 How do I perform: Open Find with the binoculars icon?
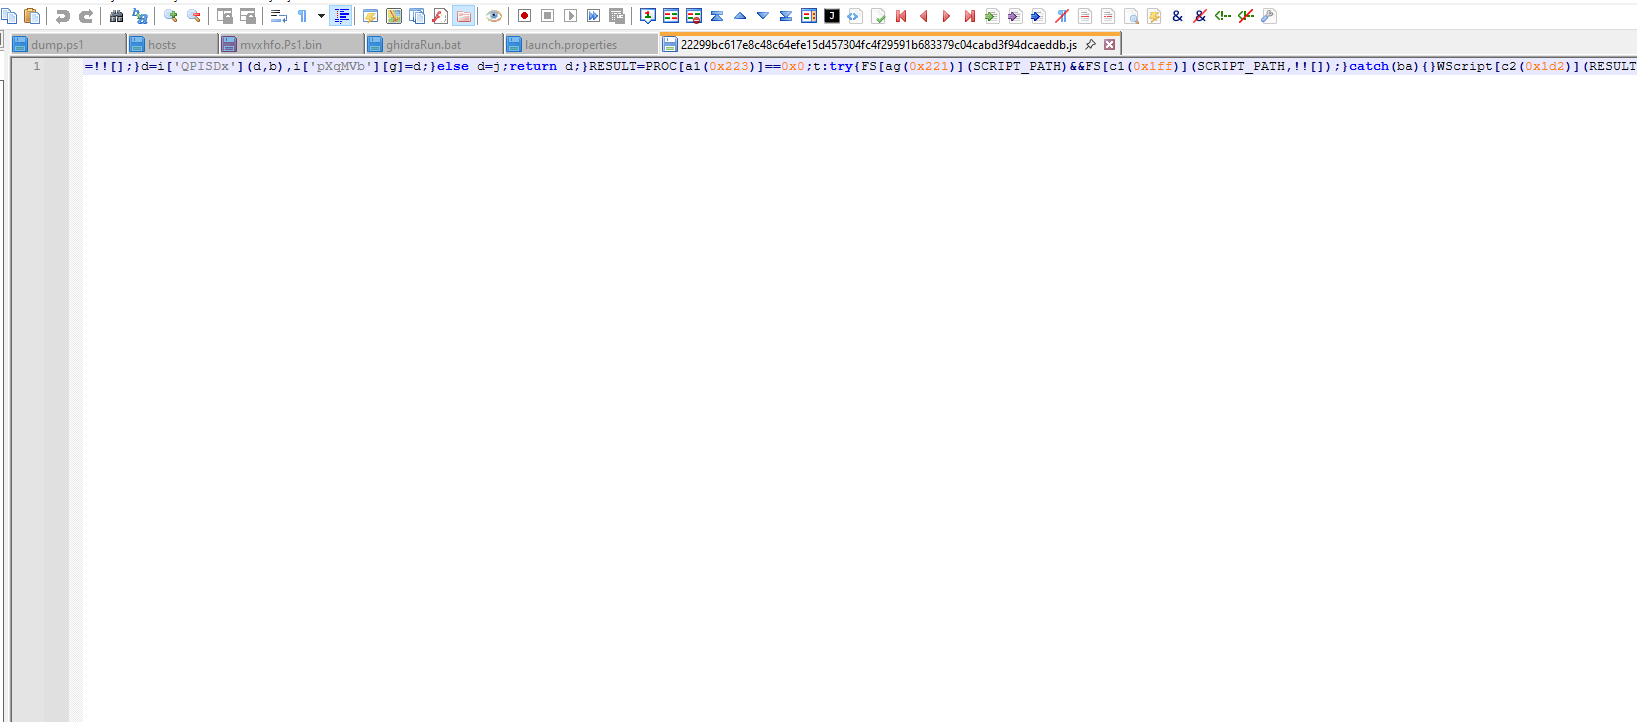(x=116, y=16)
